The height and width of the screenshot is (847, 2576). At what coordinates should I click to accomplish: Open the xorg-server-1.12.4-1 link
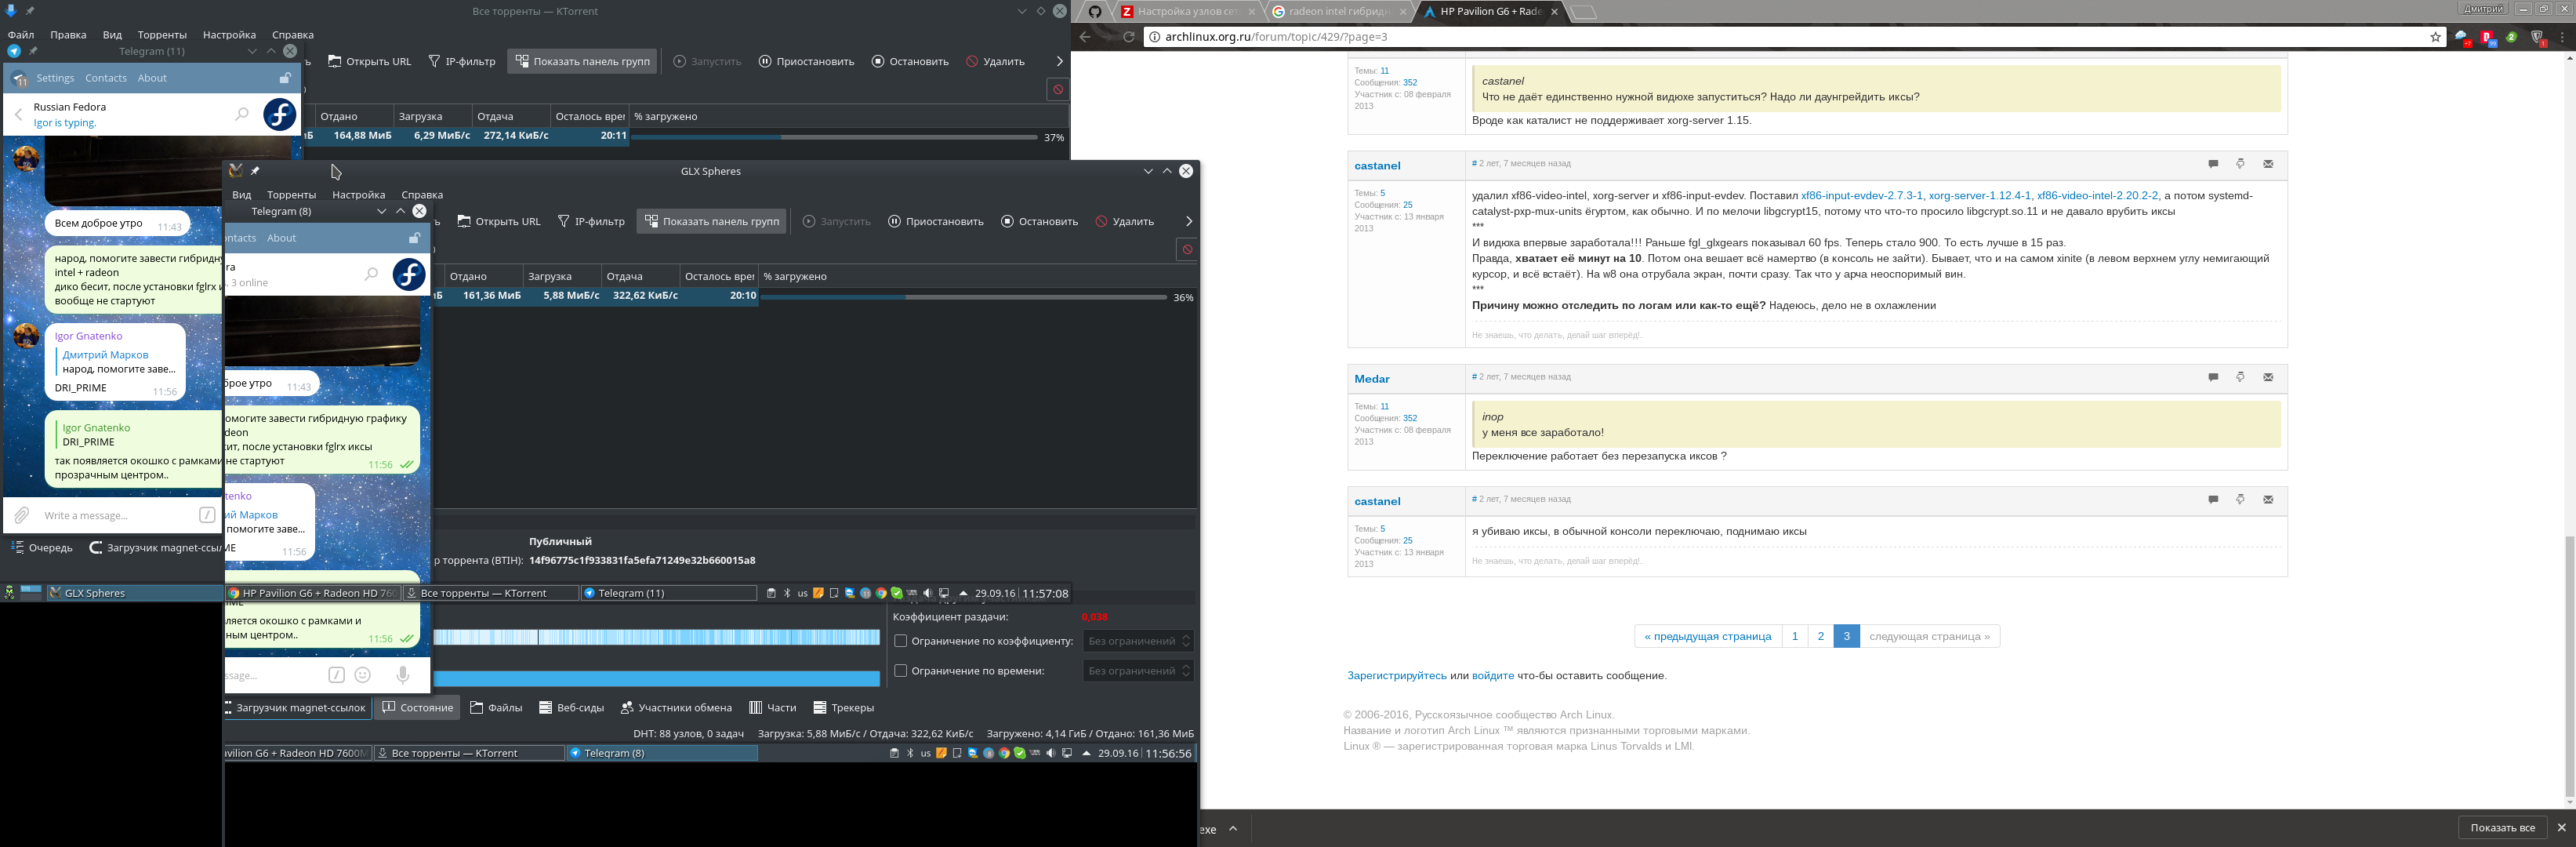click(1980, 196)
